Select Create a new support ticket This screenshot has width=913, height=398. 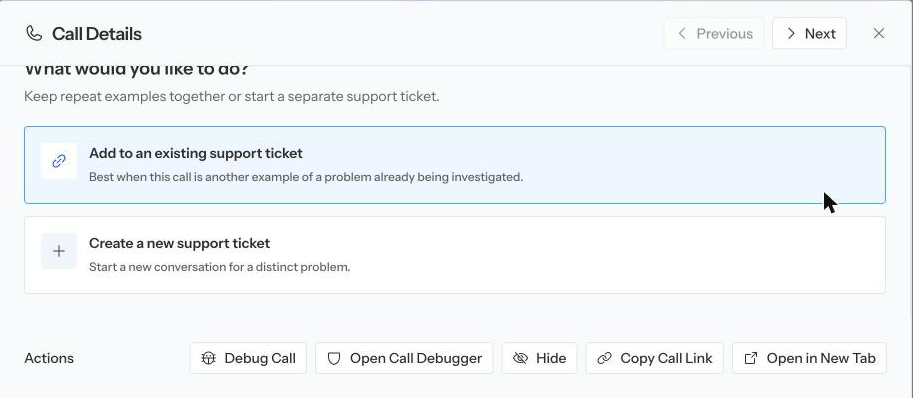point(455,255)
